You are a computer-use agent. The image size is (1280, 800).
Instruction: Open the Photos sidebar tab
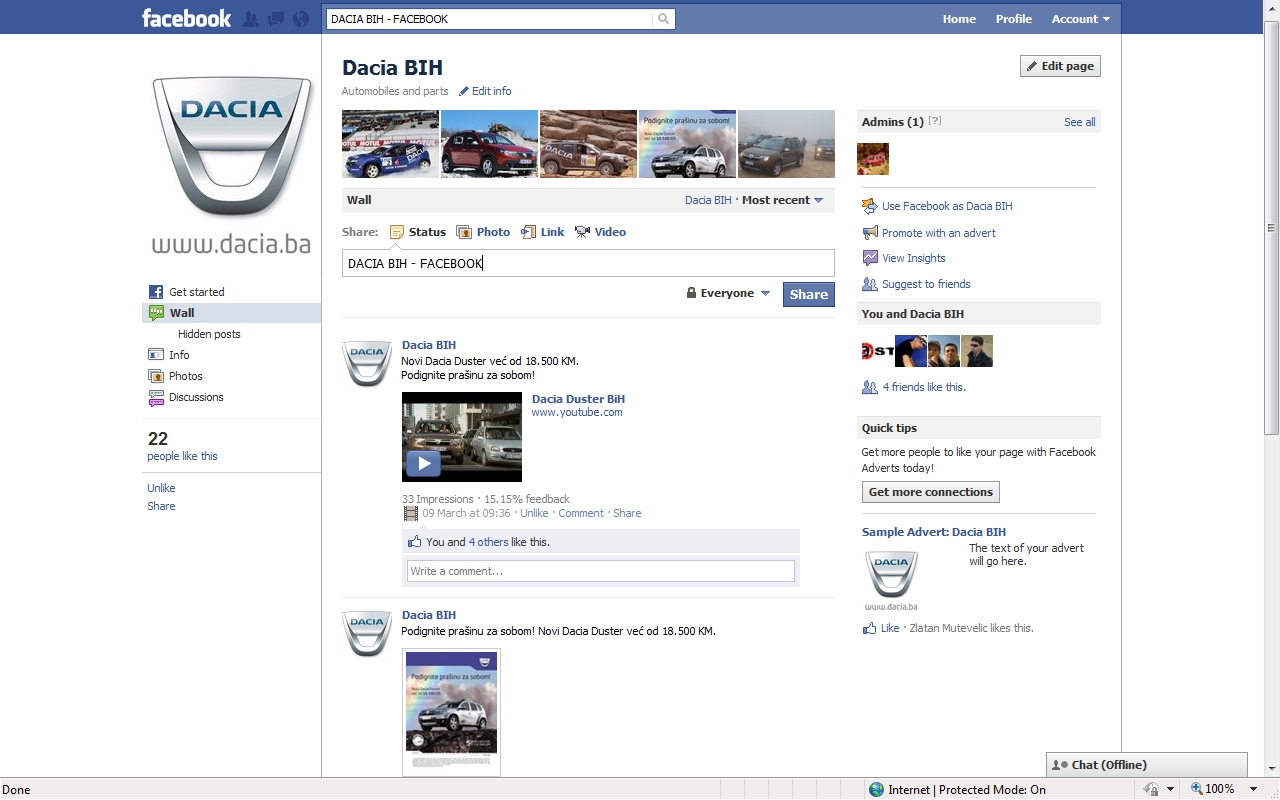tap(175, 376)
